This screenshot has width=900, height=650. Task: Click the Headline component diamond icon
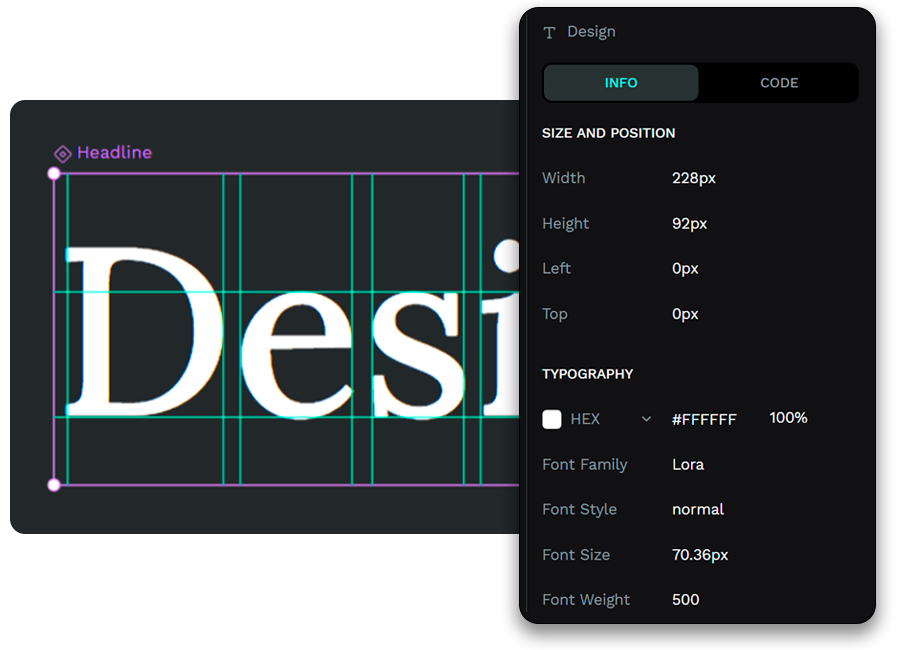click(62, 153)
